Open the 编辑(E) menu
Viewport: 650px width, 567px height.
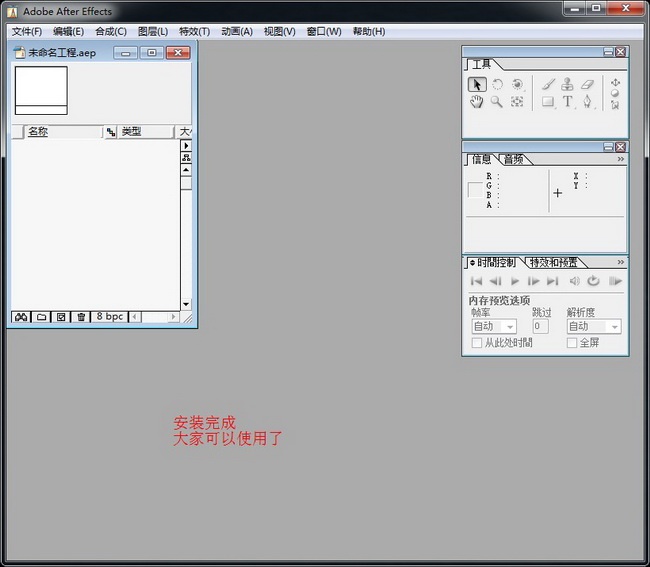coord(68,32)
